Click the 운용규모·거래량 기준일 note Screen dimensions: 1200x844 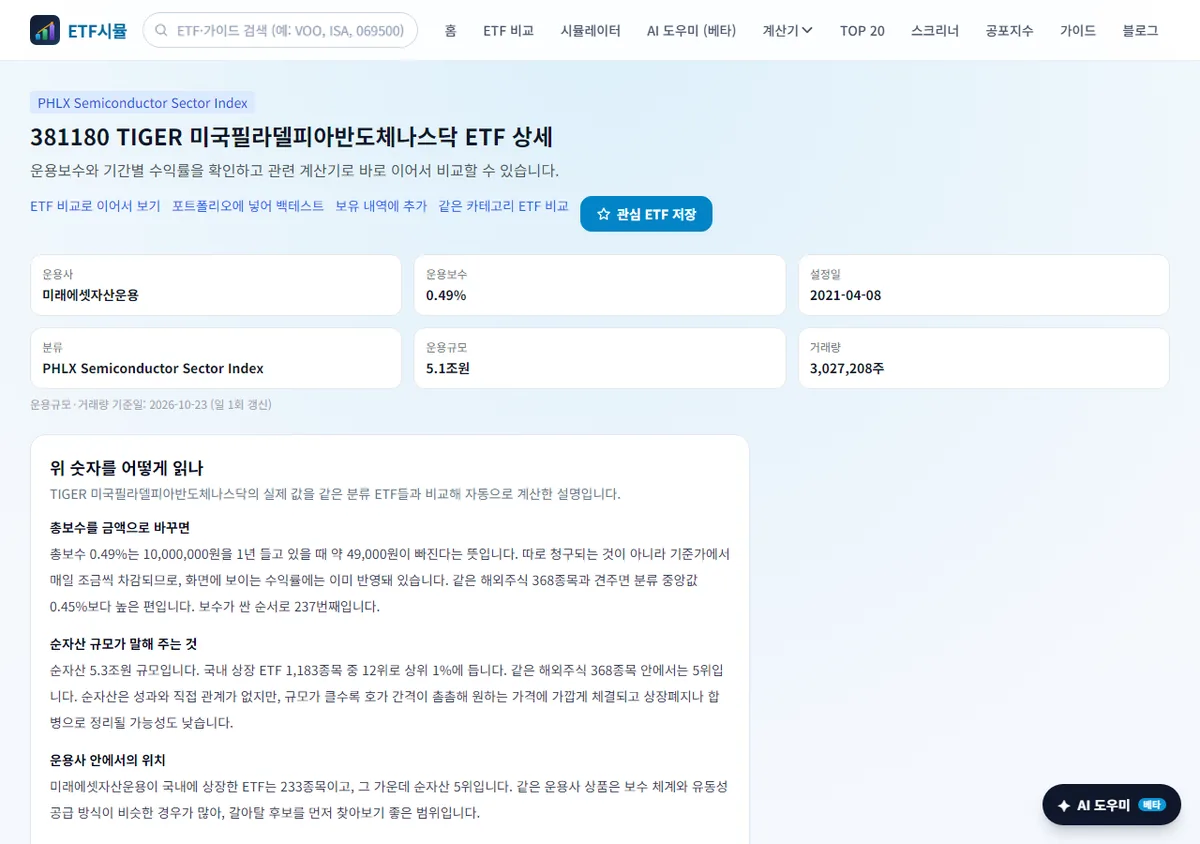[151, 405]
